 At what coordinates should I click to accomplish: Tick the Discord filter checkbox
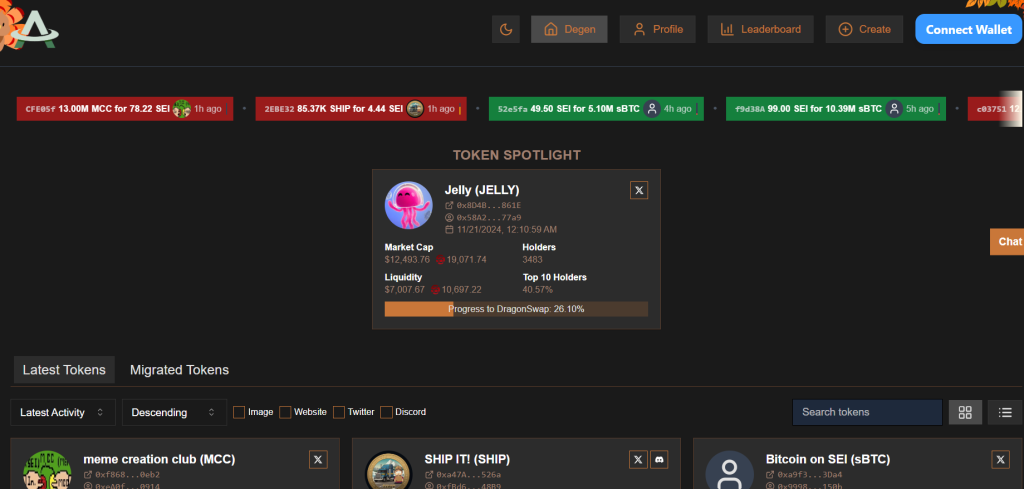(386, 412)
